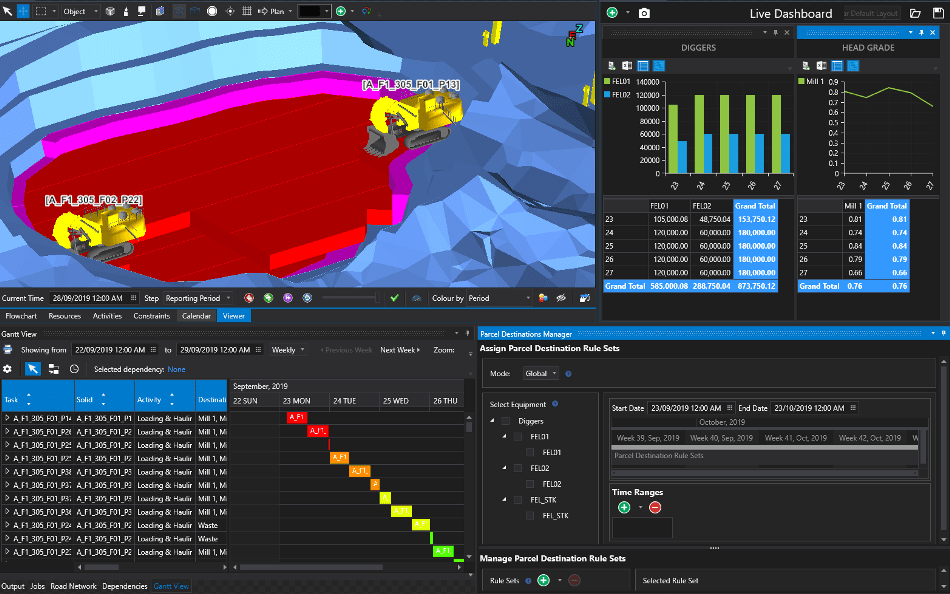Click the hidden-eye visibility icon beside Colour by
Screen dimensions: 950x594
[562, 298]
